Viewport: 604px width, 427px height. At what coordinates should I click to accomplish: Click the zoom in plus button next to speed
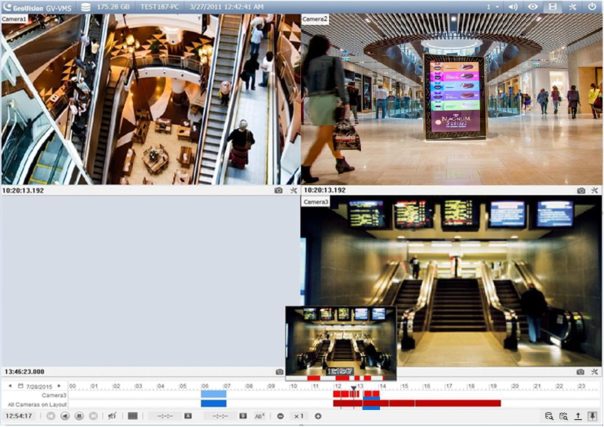(x=318, y=415)
